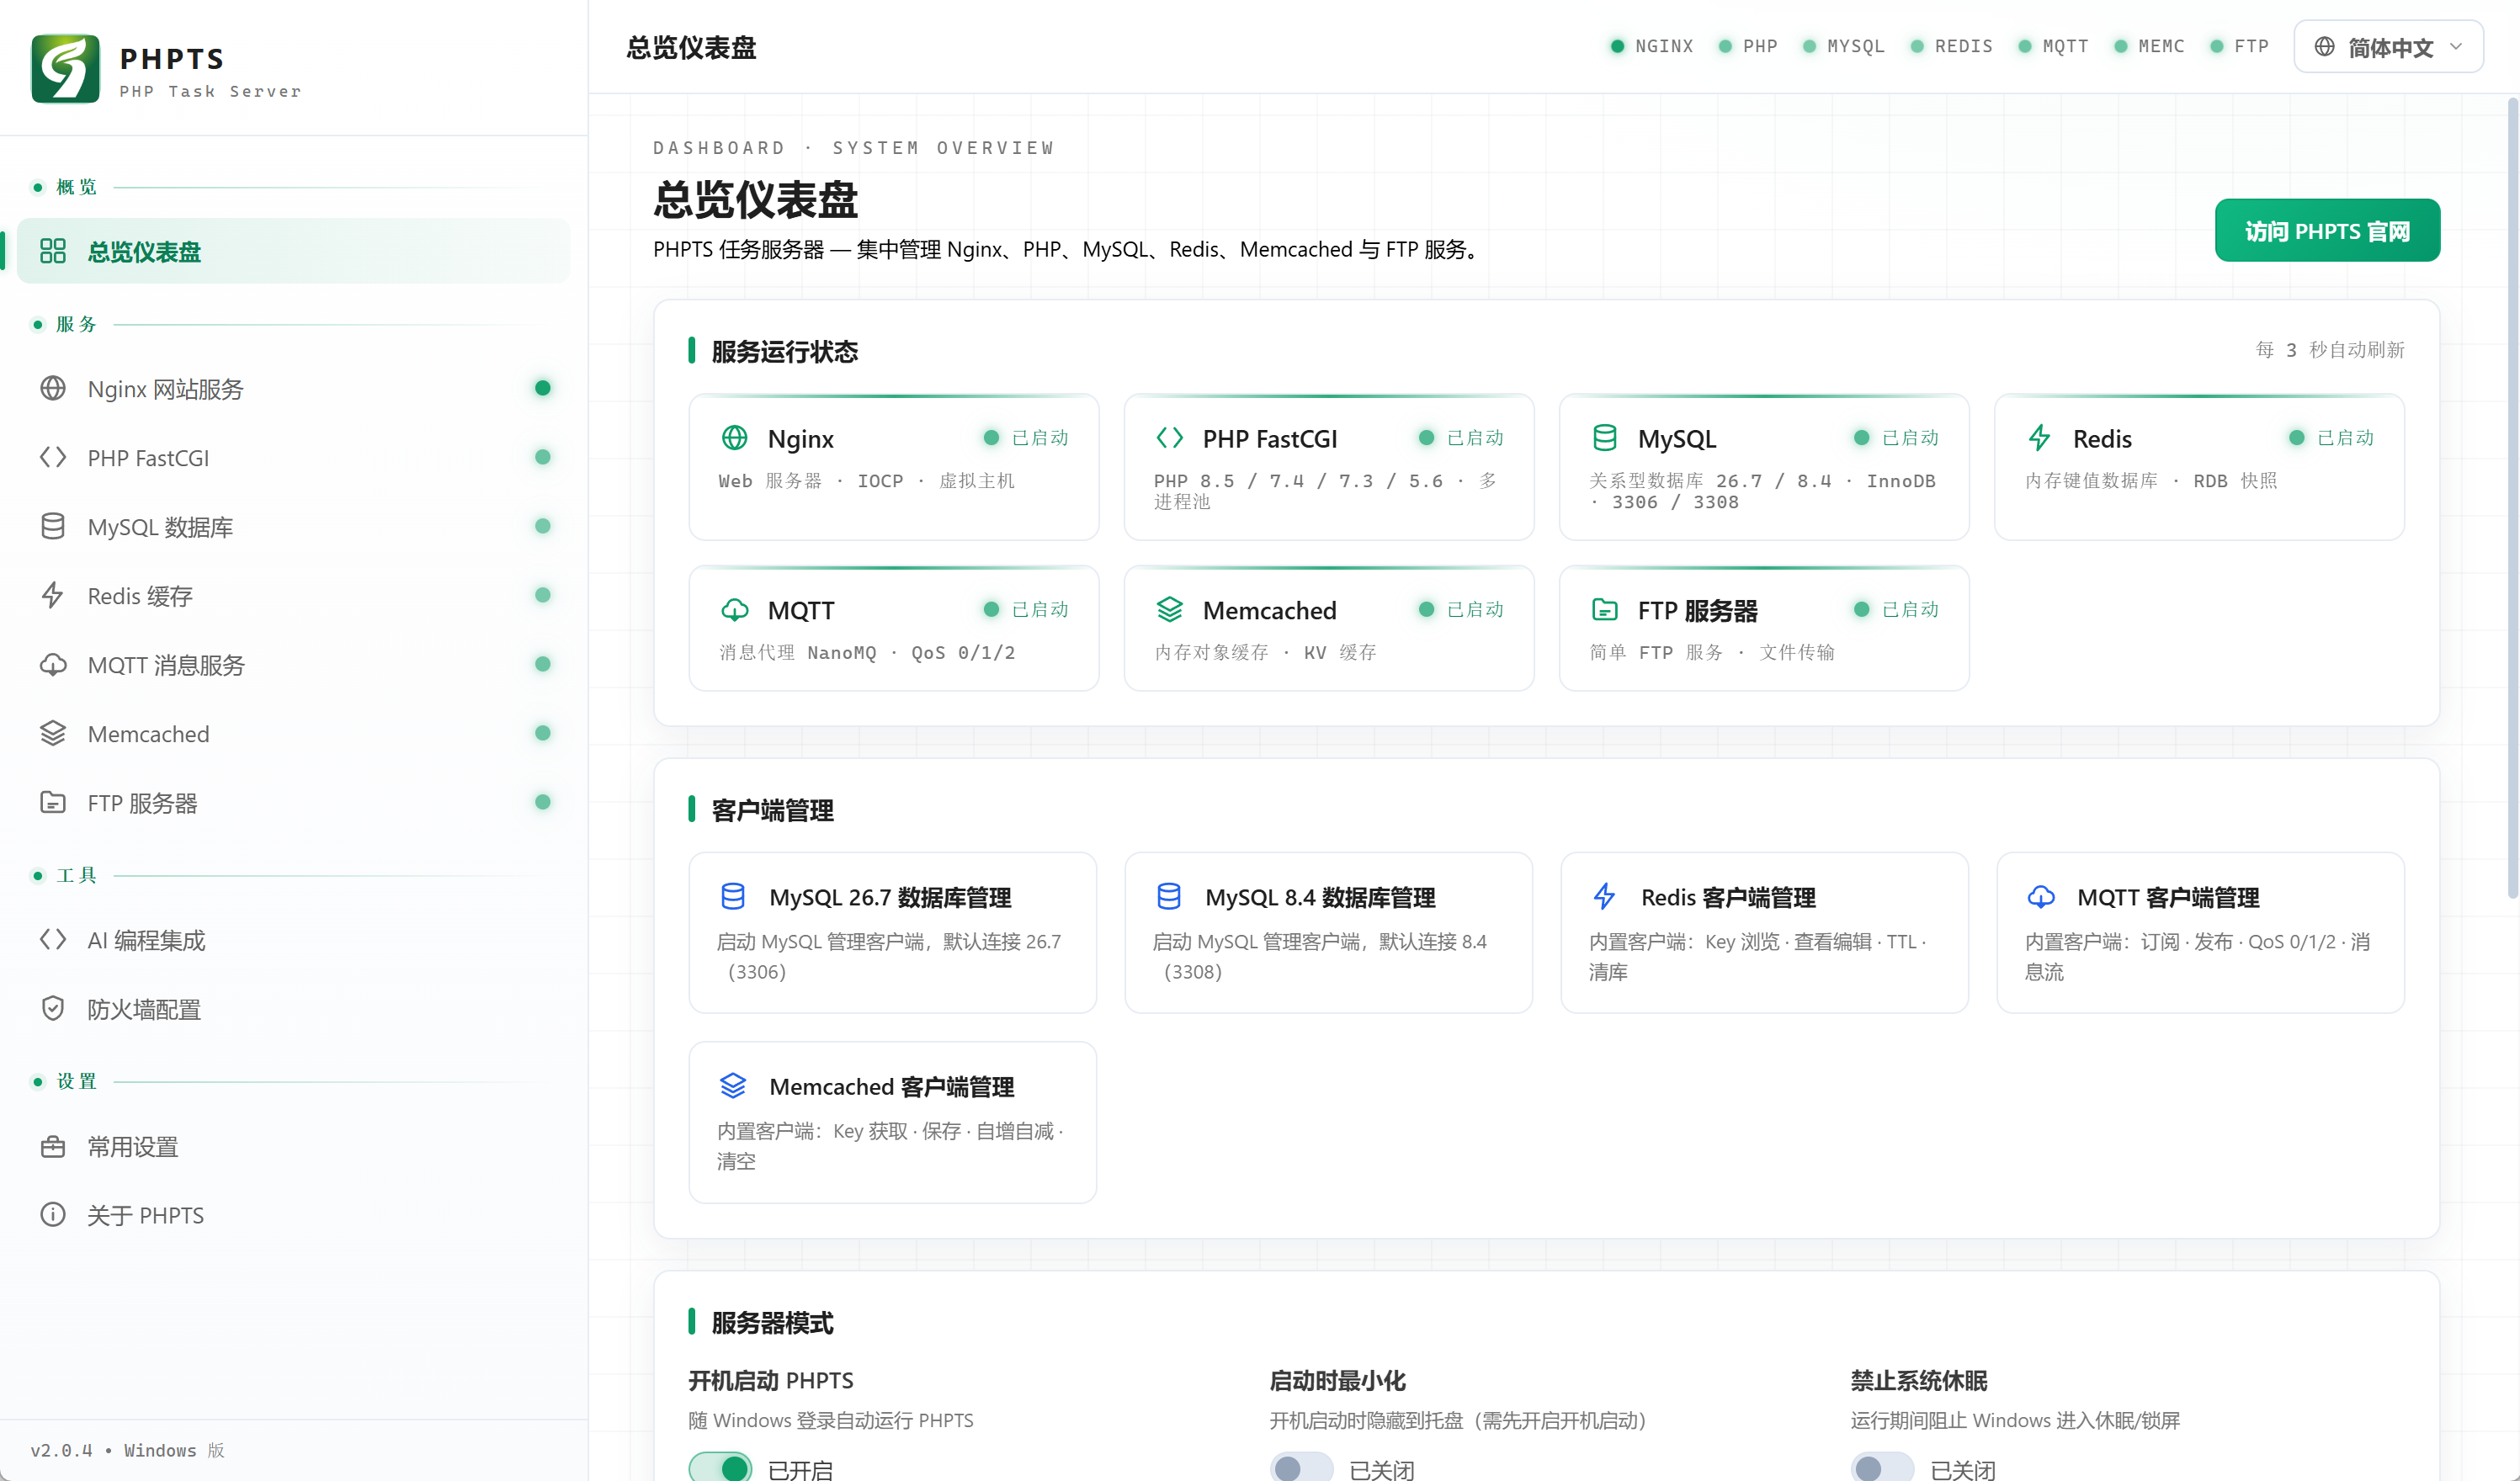This screenshot has width=2520, height=1481.
Task: Open 常用设置 from the sidebar
Action: [x=293, y=1146]
